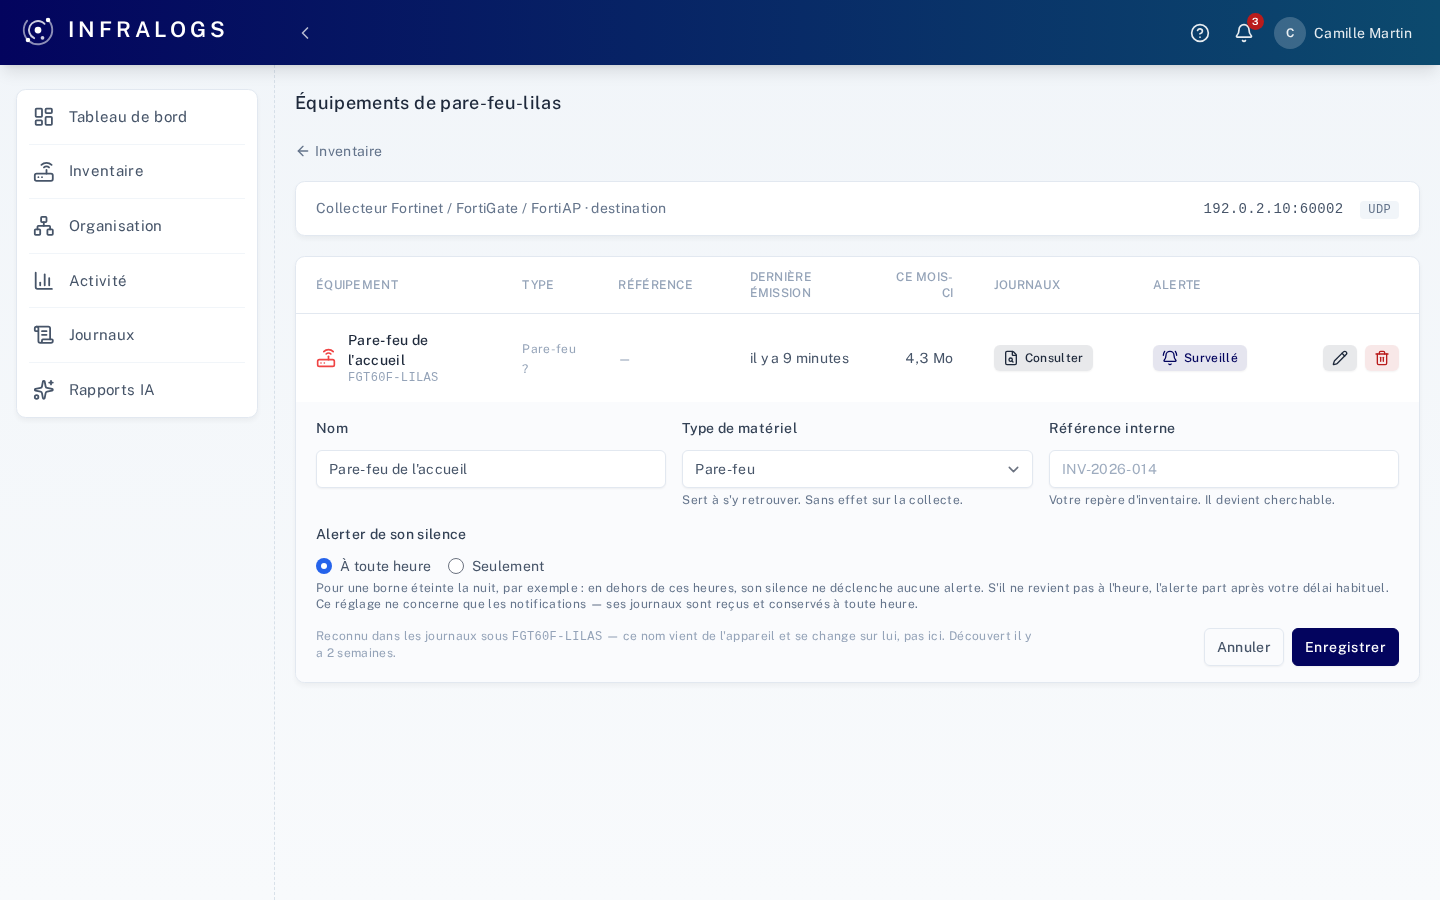Image resolution: width=1440 pixels, height=900 pixels.
Task: Click the user name Camille Martin
Action: pos(1363,33)
